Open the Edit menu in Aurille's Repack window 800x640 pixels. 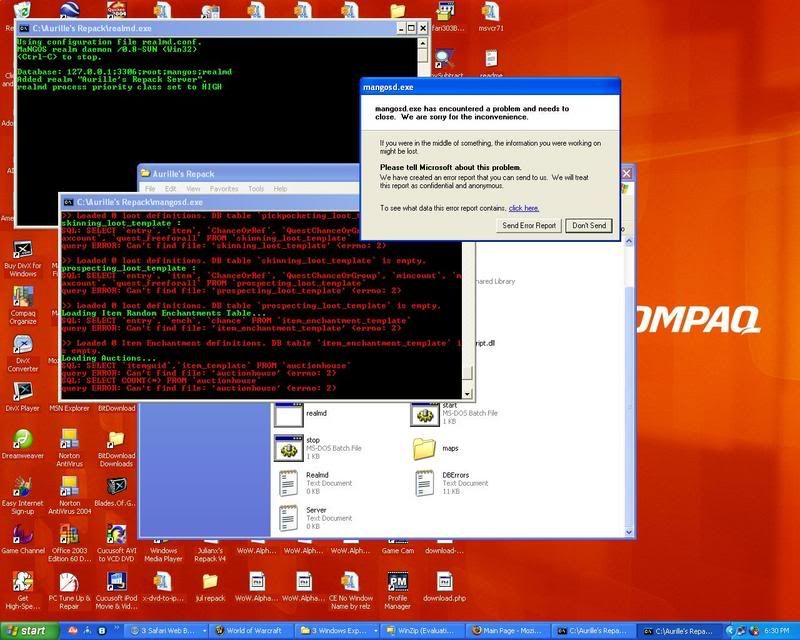(x=170, y=189)
